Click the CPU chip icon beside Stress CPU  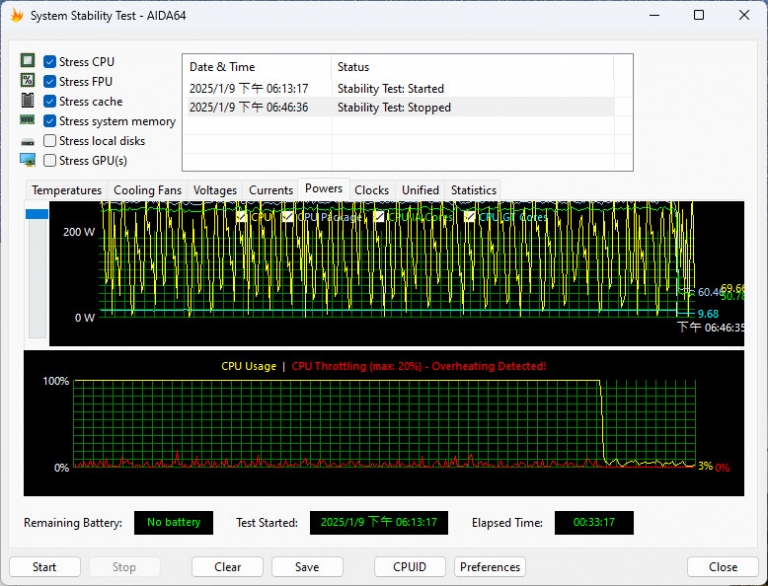coord(27,61)
